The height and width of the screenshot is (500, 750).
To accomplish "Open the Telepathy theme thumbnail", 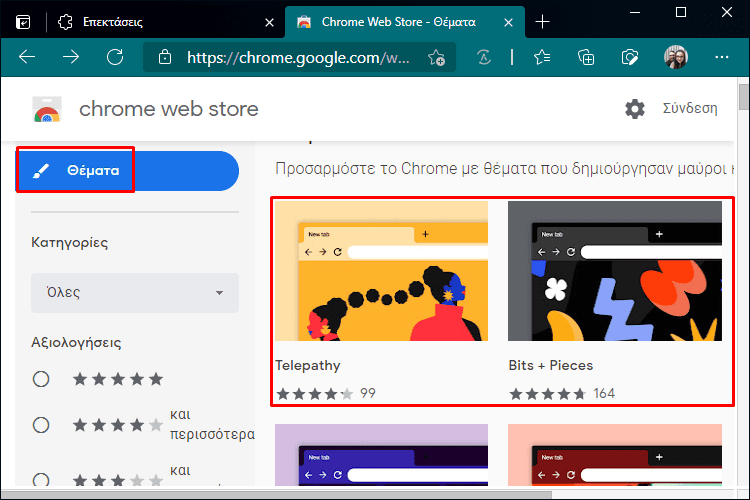I will pyautogui.click(x=381, y=271).
